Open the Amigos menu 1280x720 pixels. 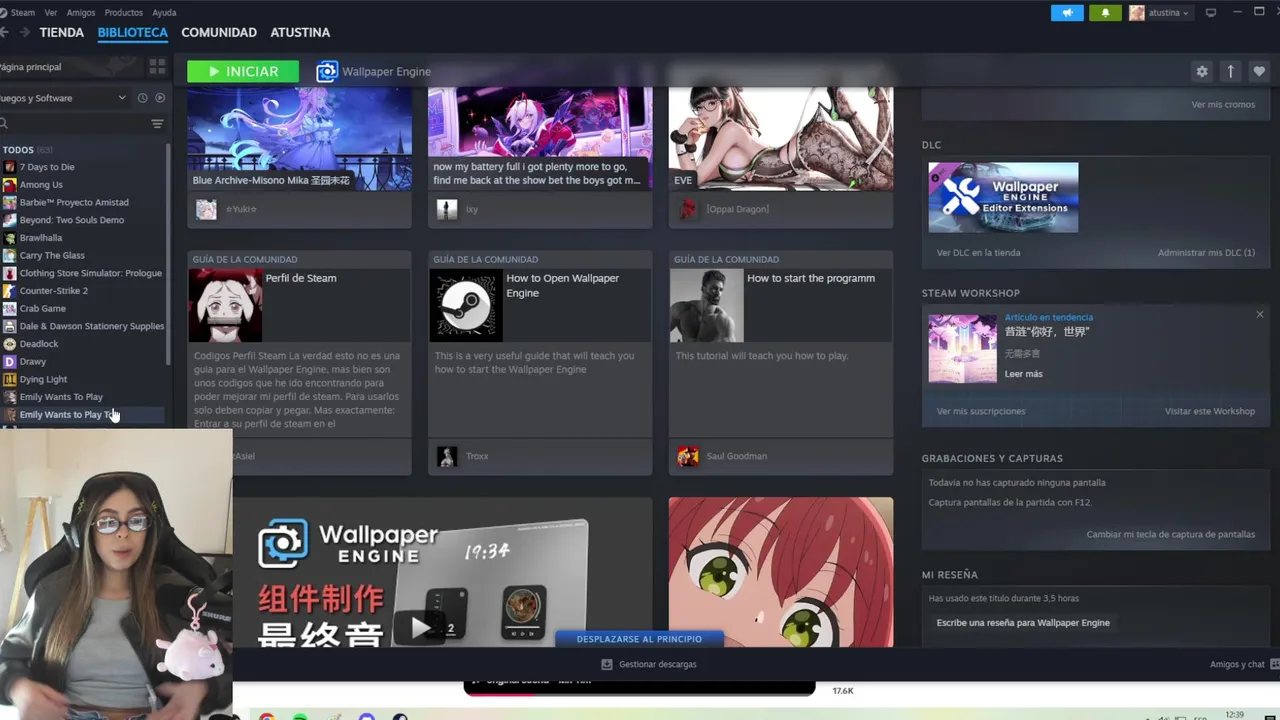[81, 13]
